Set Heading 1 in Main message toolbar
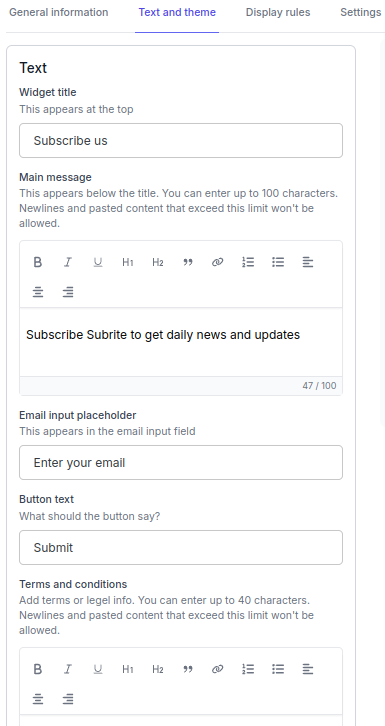Viewport: 385px width, 726px height. [128, 263]
